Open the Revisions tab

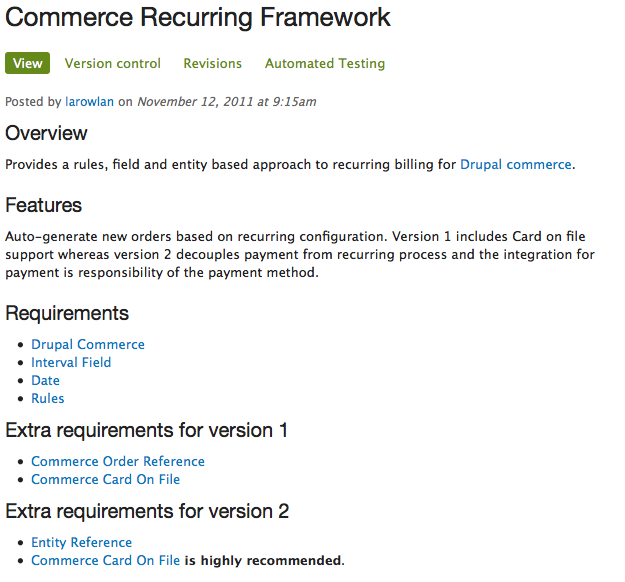212,63
